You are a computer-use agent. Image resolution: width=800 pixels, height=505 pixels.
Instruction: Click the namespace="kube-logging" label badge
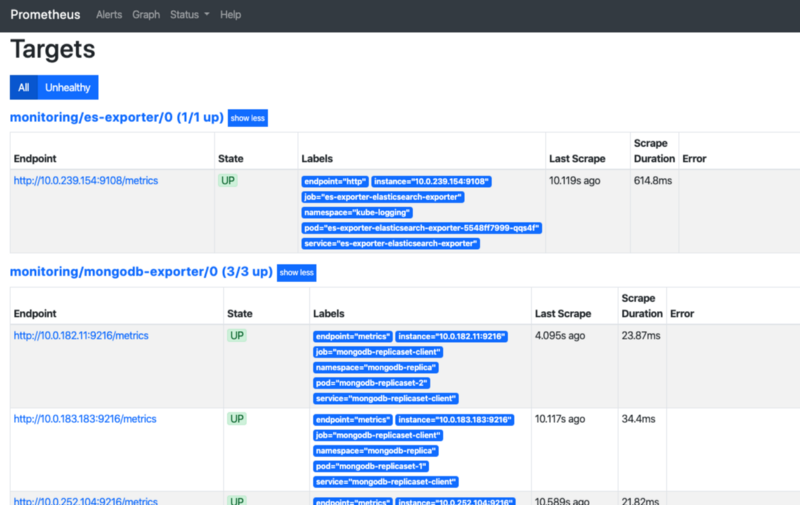pyautogui.click(x=357, y=213)
